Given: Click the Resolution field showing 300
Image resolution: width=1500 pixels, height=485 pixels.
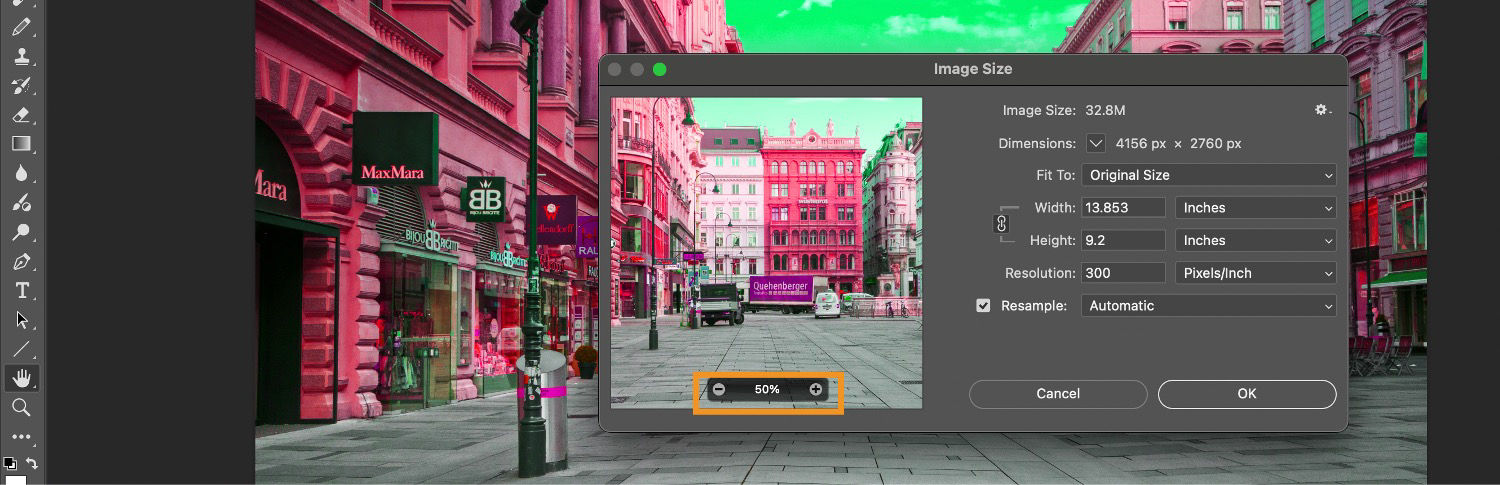Looking at the screenshot, I should click(x=1123, y=273).
